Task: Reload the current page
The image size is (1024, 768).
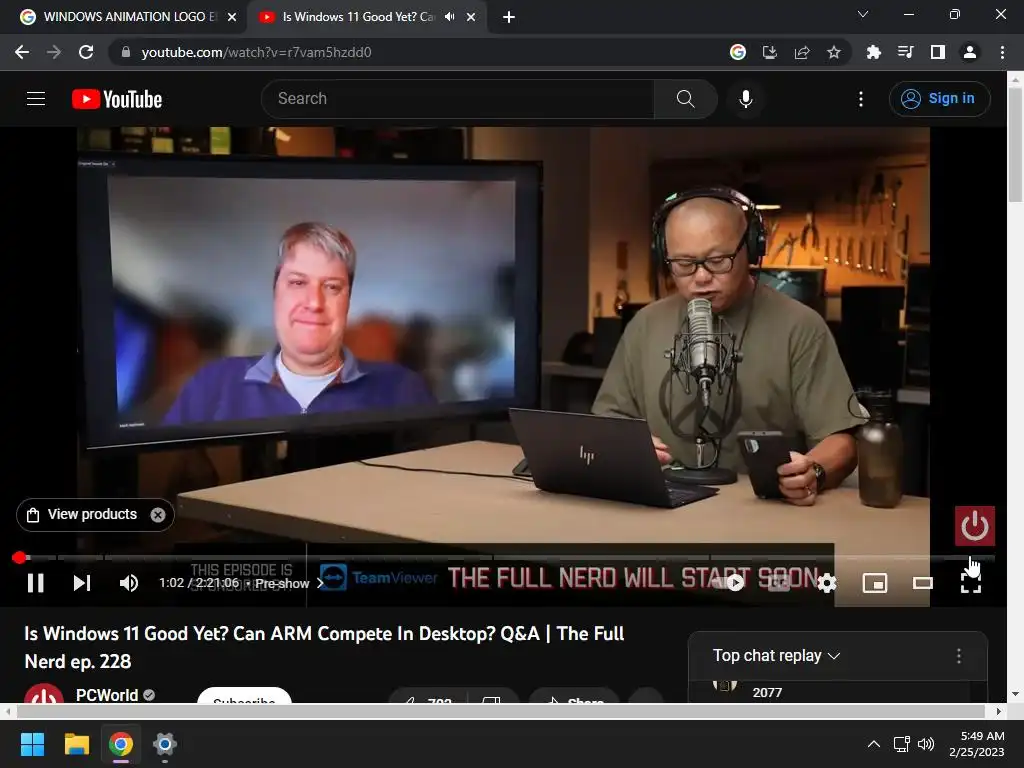Action: (86, 52)
